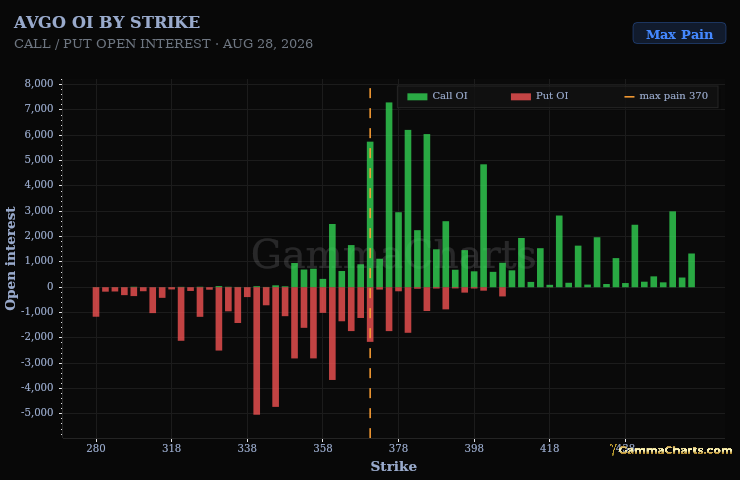Image resolution: width=740 pixels, height=480 pixels.
Task: Toggle the max pain 370 legend entry
Action: coord(666,96)
